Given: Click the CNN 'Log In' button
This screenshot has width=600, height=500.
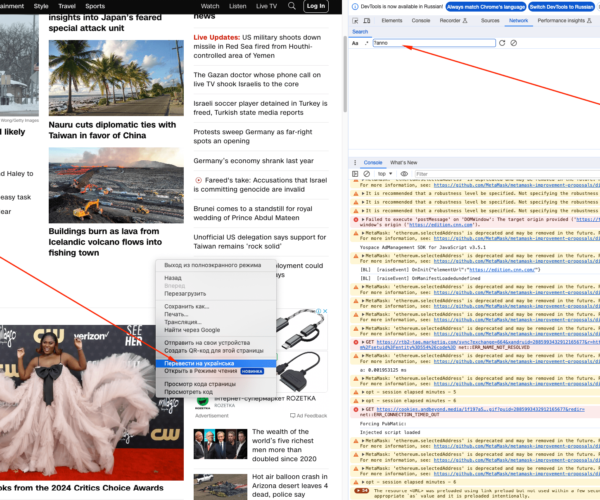Looking at the screenshot, I should tap(315, 6).
